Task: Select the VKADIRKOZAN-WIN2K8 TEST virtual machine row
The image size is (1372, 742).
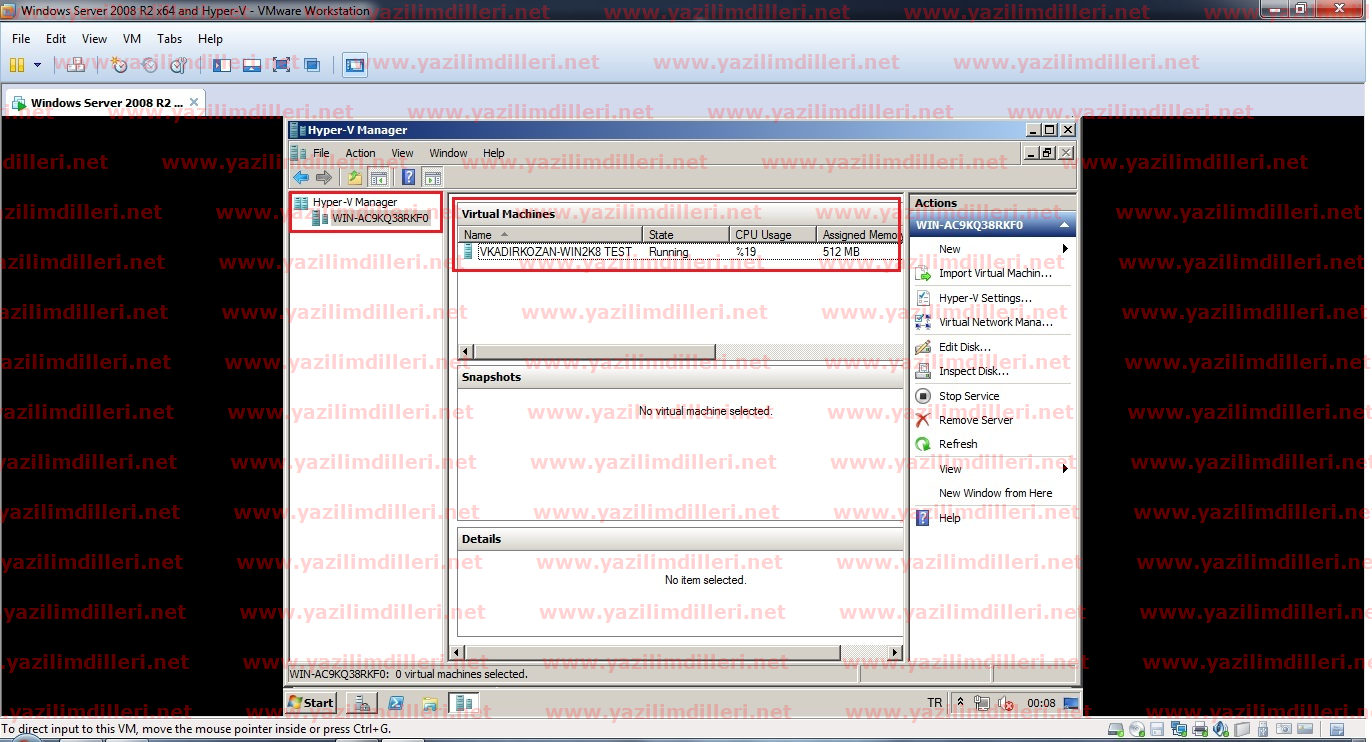Action: 555,252
